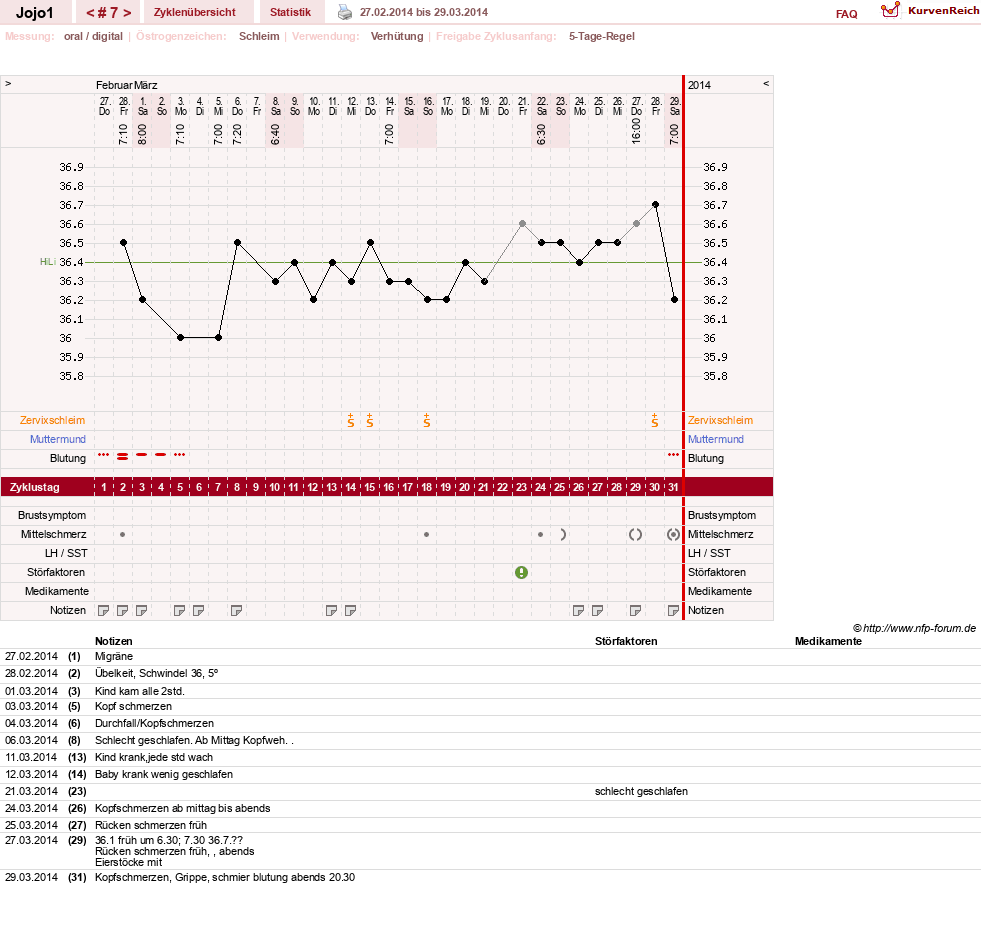981x948 pixels.
Task: Click the heavy bleeding marker on day 2
Action: coord(123,457)
